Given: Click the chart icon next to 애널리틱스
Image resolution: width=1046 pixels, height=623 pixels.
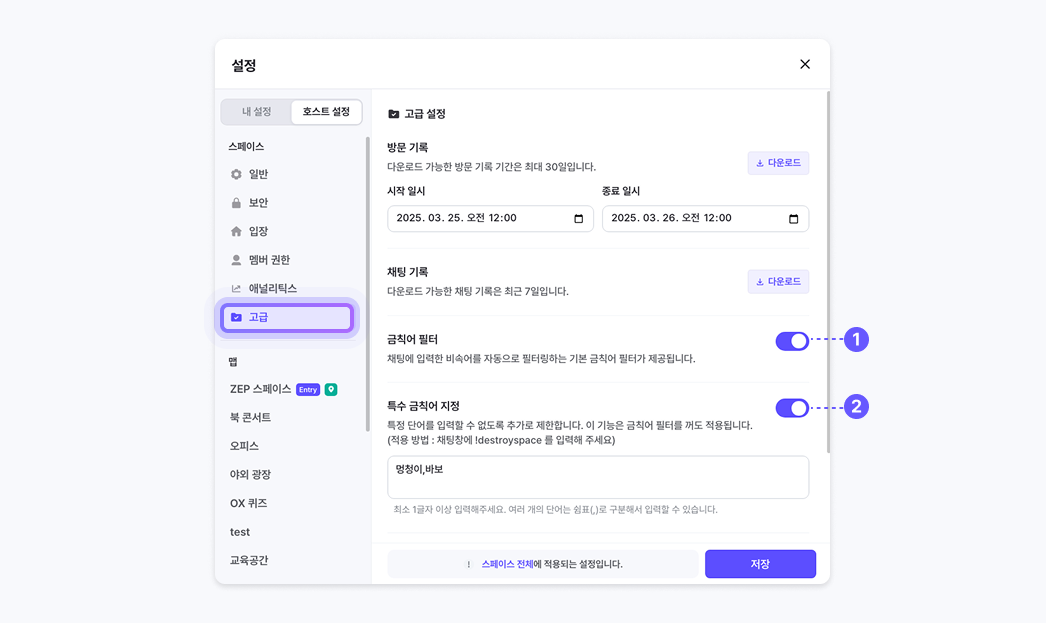Looking at the screenshot, I should point(236,289).
